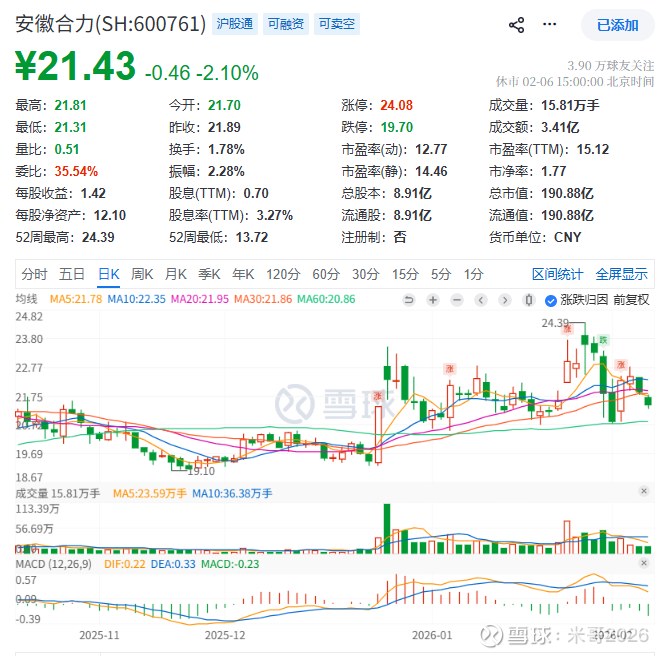Click the candlestick style icon
Viewport: 668px width, 656px height.
point(529,300)
